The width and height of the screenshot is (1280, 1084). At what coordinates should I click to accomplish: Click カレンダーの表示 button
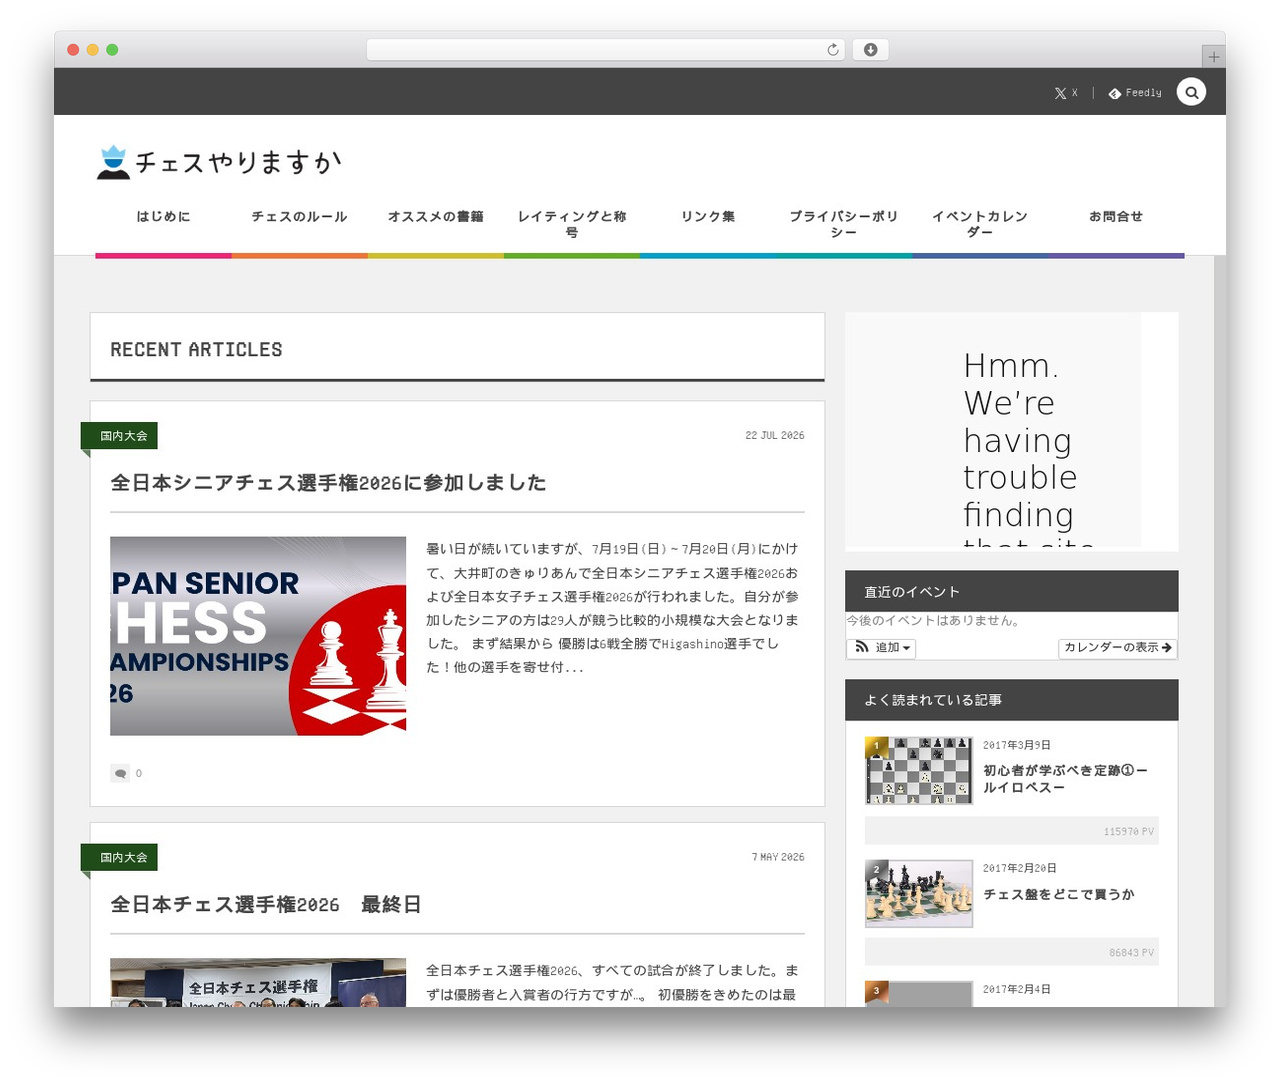pos(1118,648)
